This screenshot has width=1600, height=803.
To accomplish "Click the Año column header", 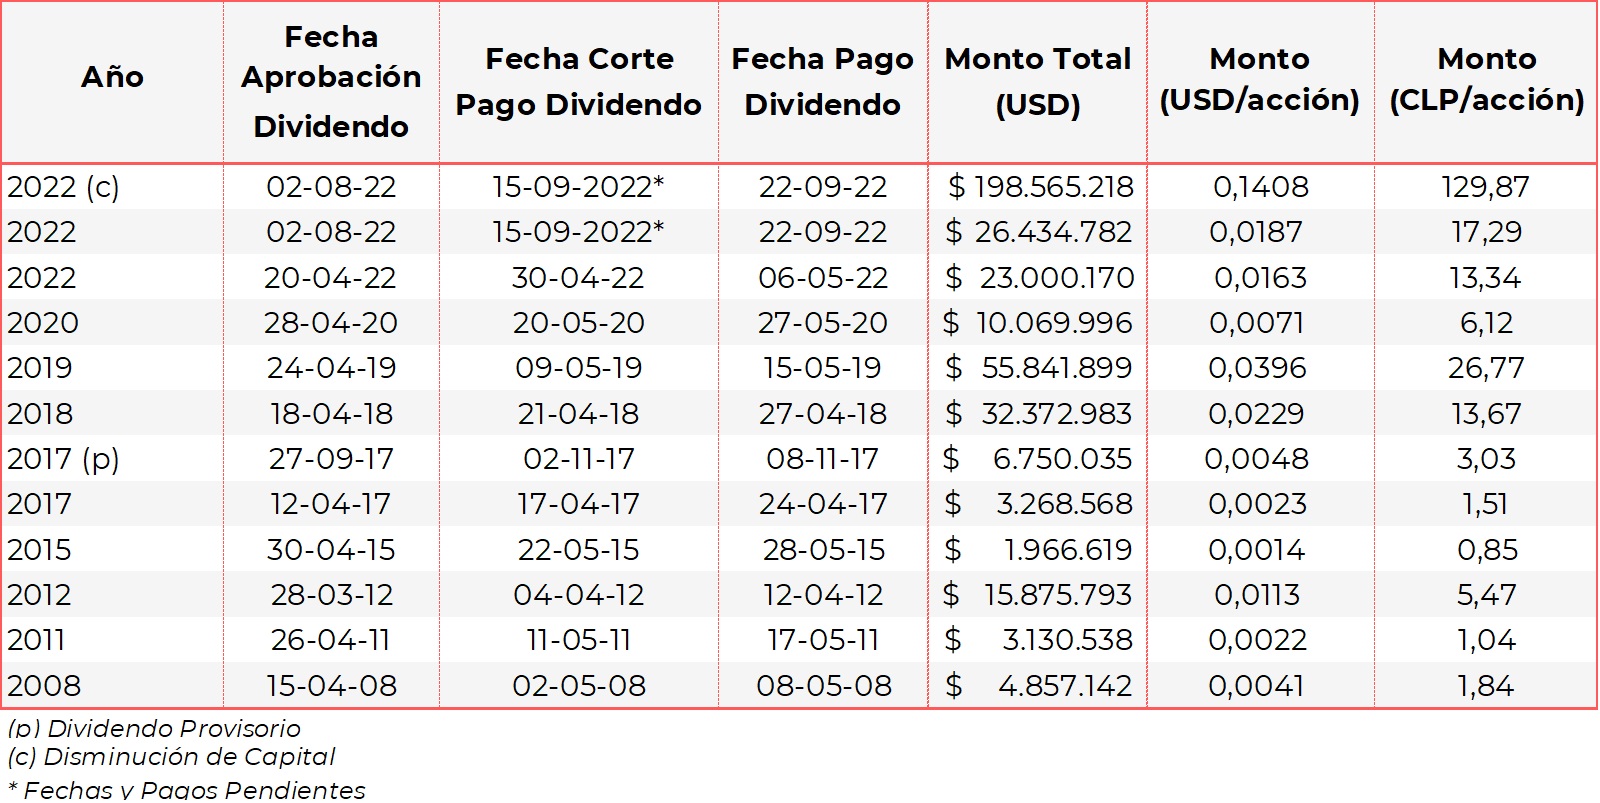I will [x=112, y=78].
